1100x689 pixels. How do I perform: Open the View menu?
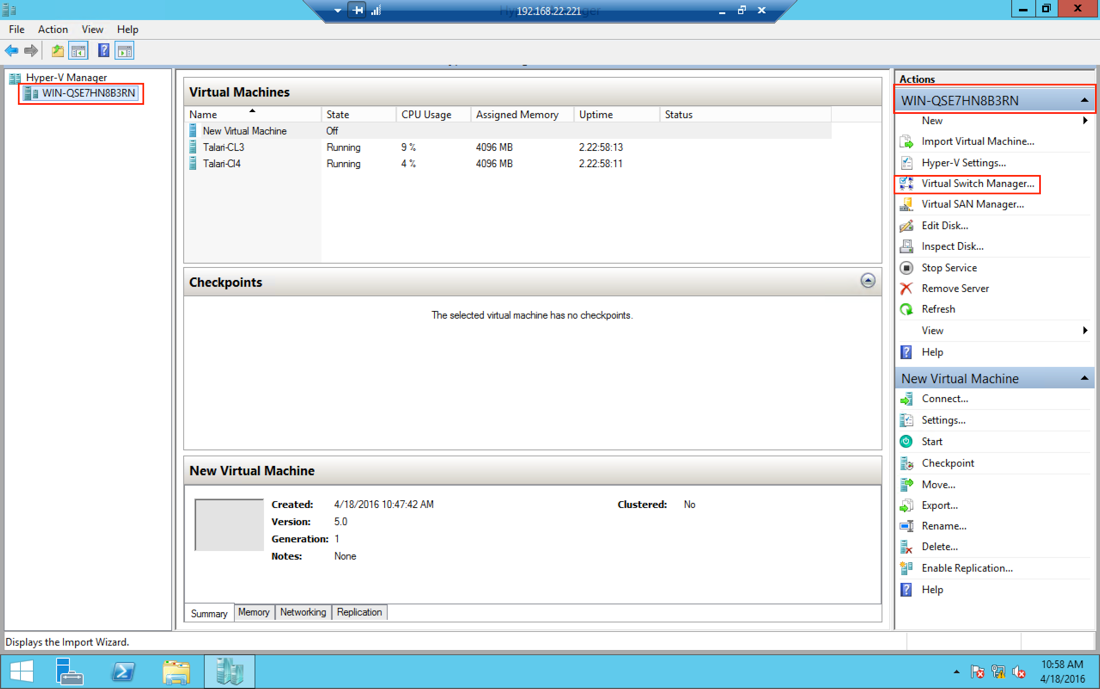pyautogui.click(x=92, y=29)
